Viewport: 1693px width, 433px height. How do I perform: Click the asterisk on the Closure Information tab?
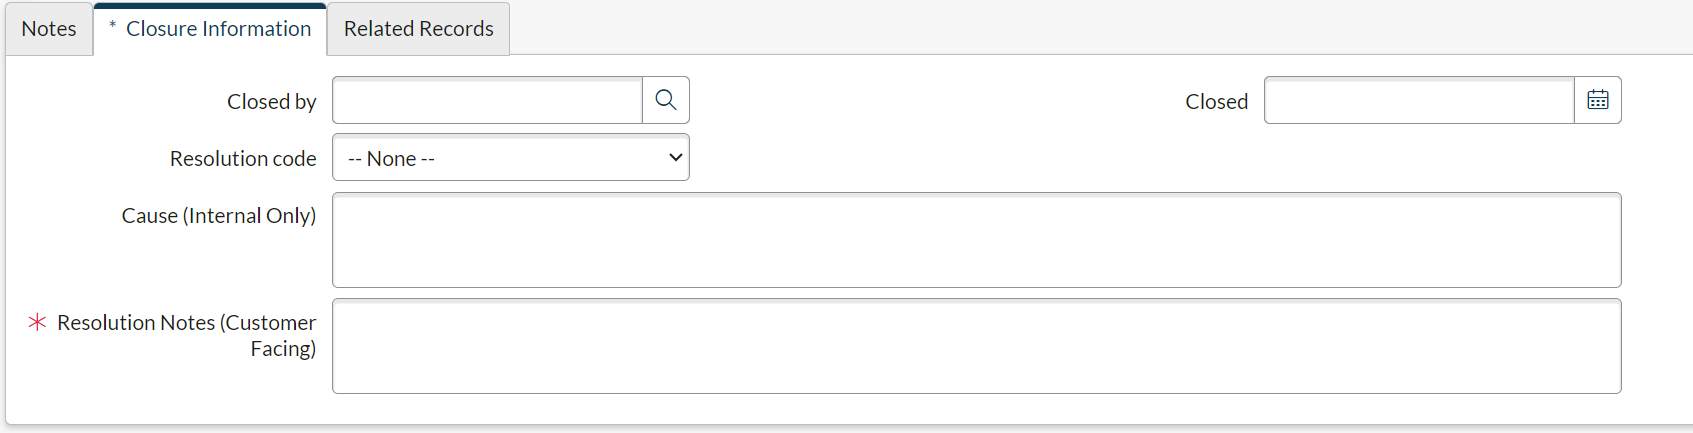113,26
